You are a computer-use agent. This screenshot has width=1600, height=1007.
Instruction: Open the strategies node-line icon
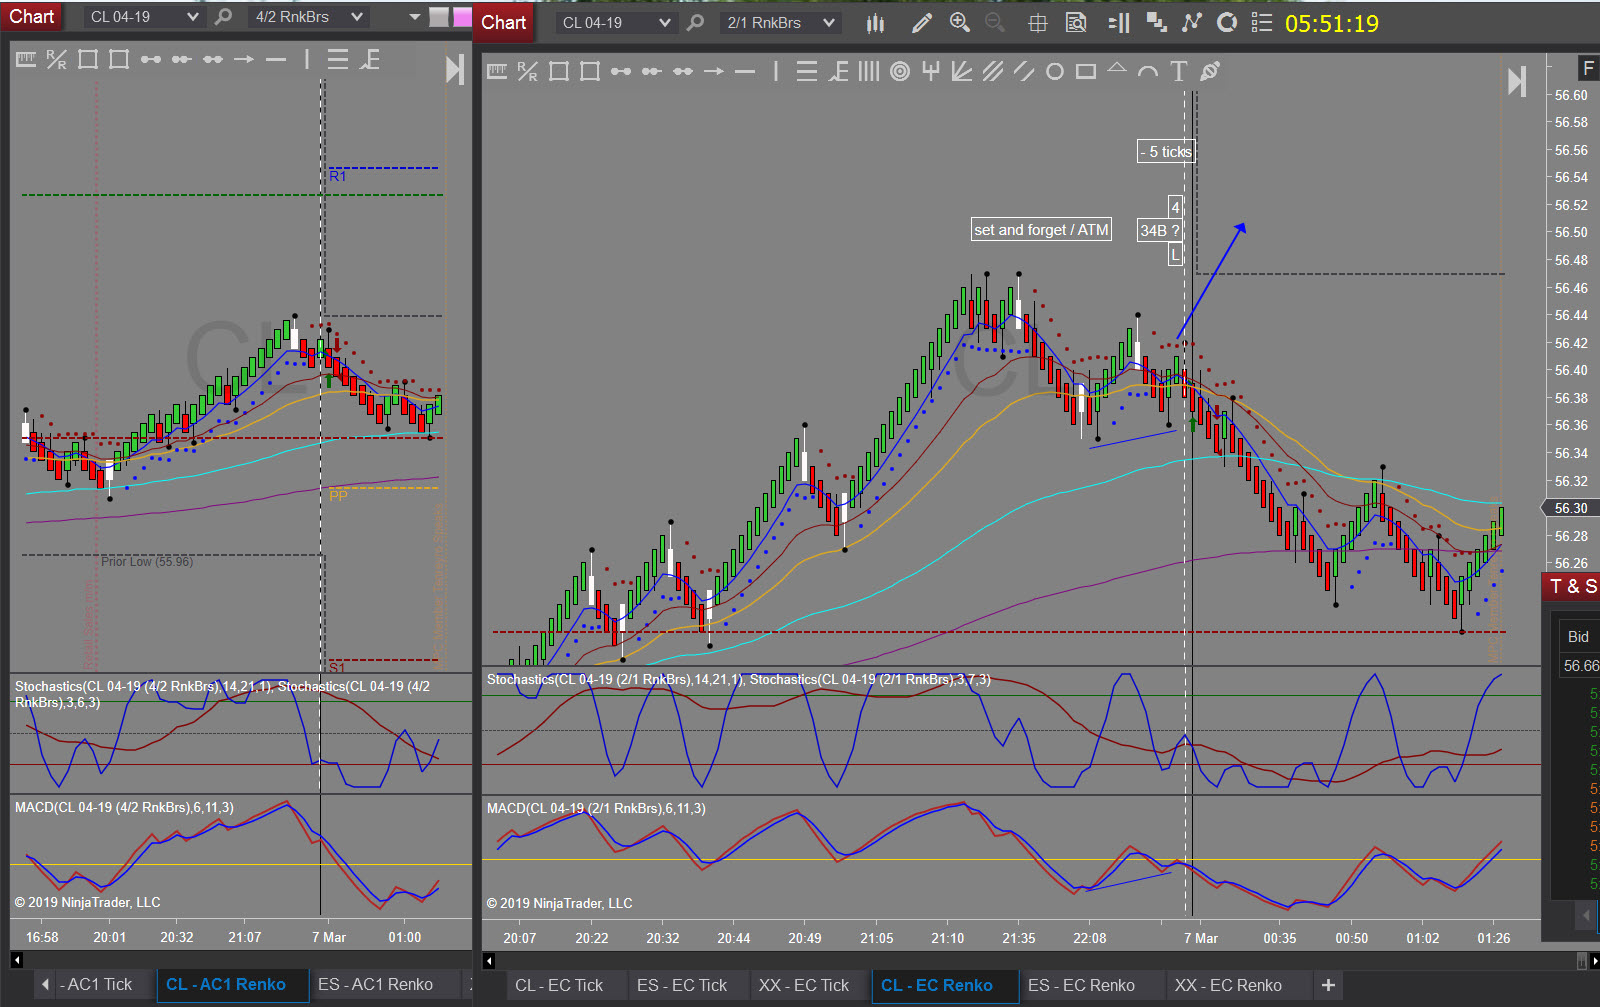(x=1191, y=23)
